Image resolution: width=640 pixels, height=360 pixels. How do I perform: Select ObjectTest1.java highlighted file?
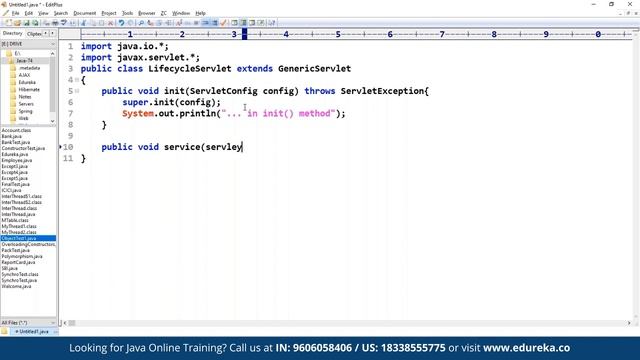[x=28, y=238]
